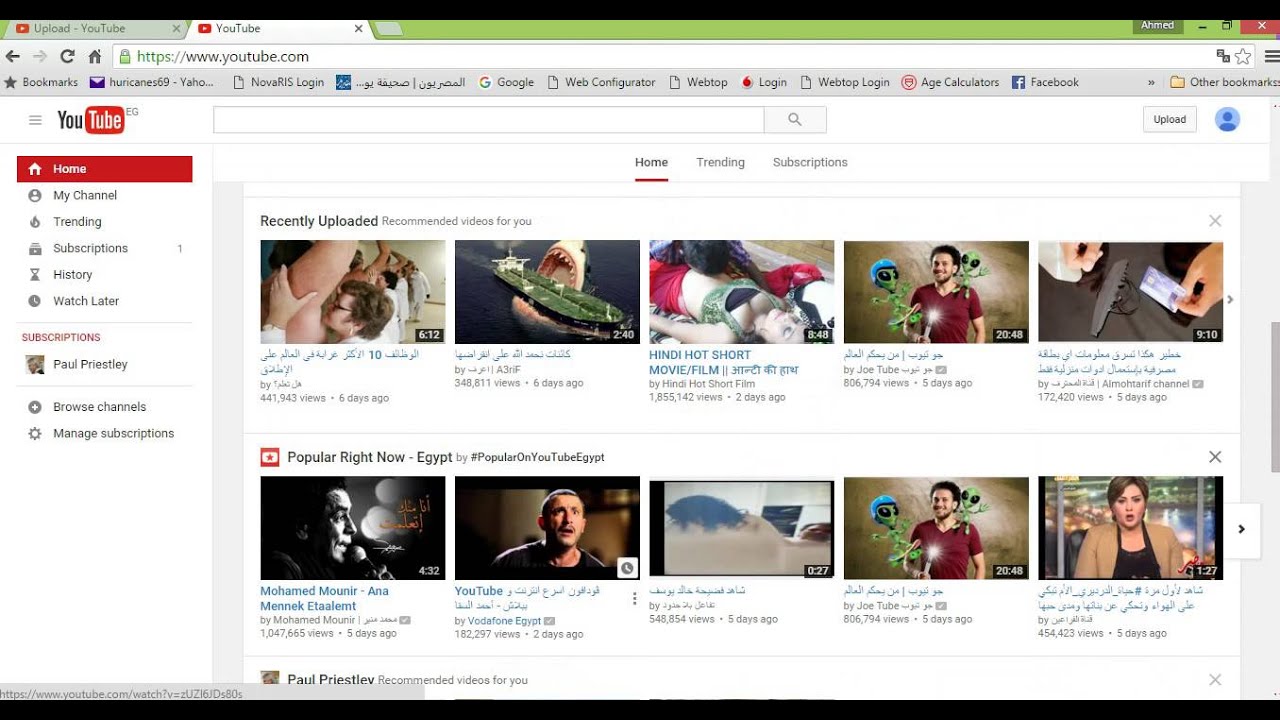Open the account avatar icon
Viewport: 1280px width, 720px height.
[x=1227, y=119]
